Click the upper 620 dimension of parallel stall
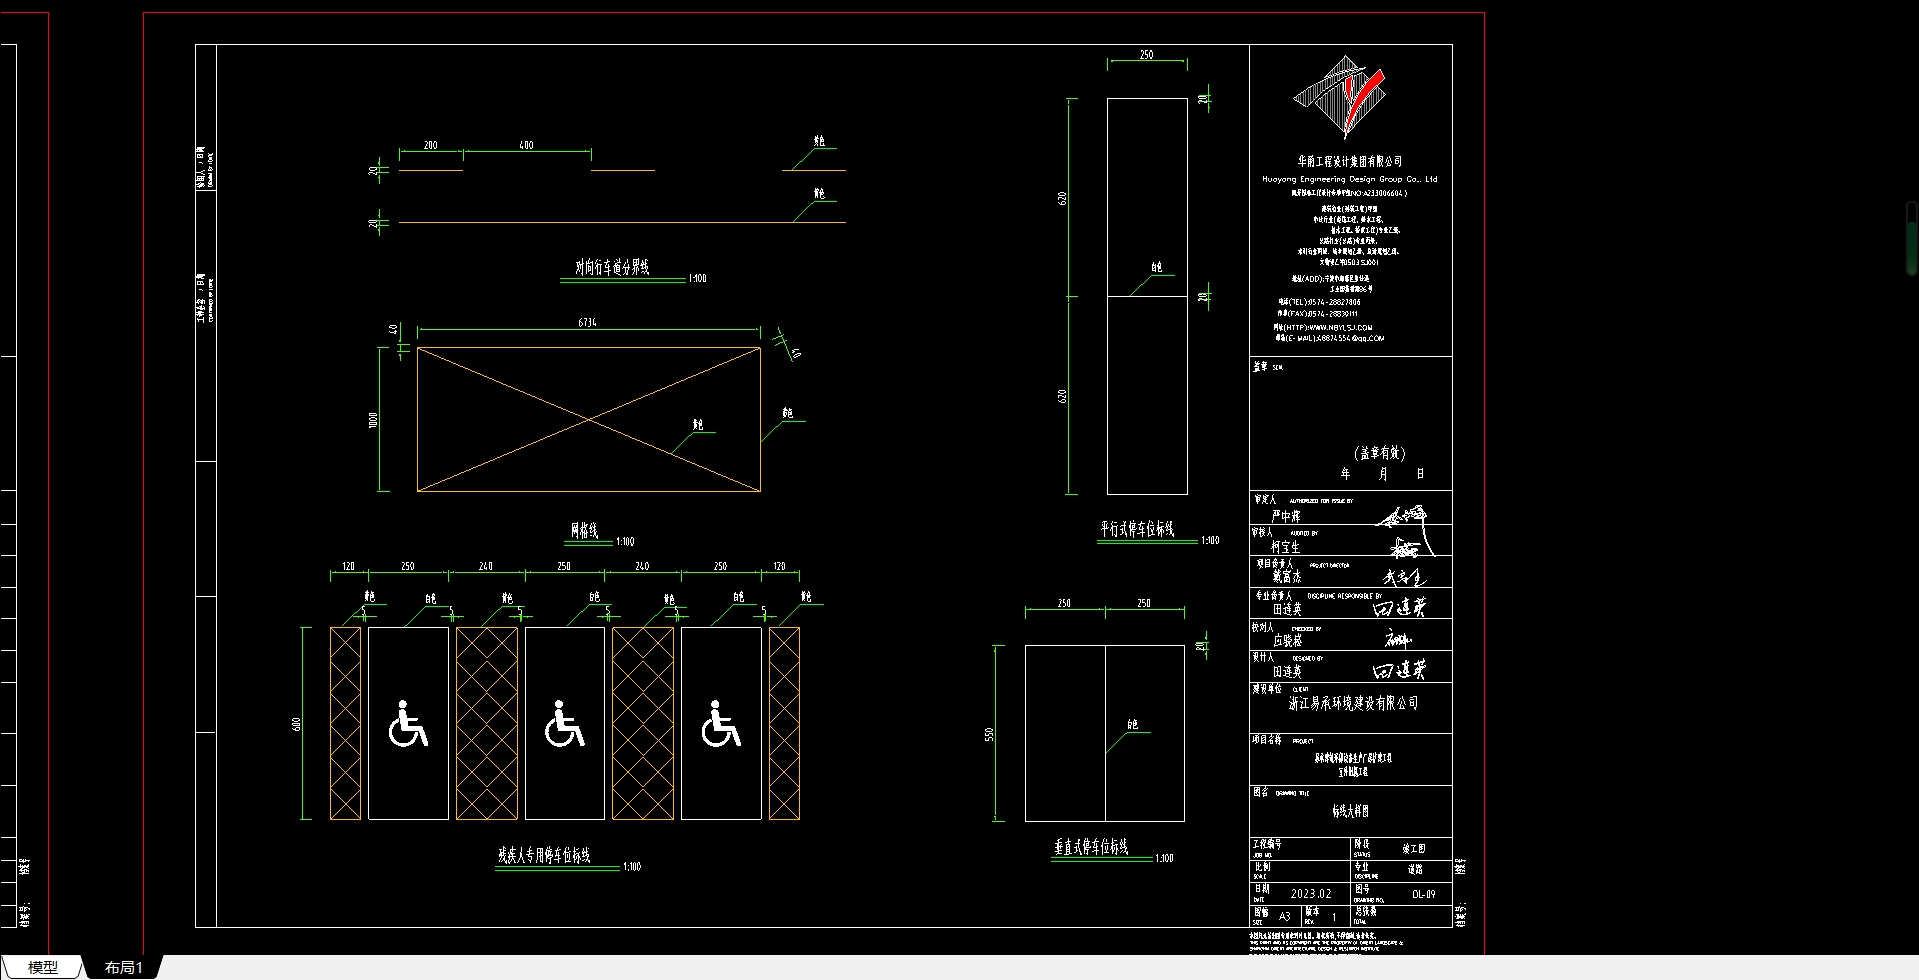 click(1062, 198)
